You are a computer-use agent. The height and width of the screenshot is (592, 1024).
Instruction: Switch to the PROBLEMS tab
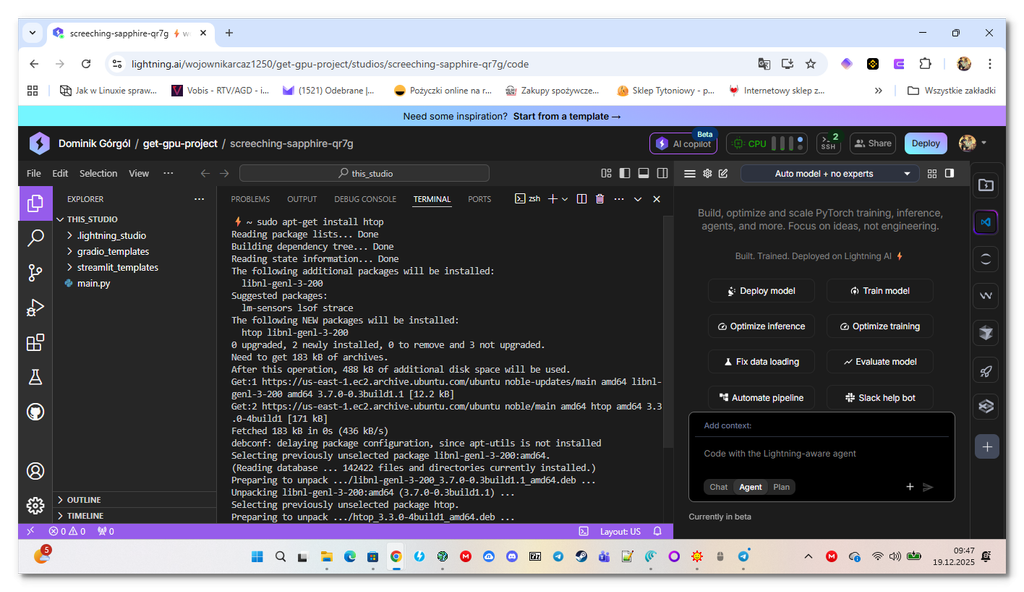(250, 199)
